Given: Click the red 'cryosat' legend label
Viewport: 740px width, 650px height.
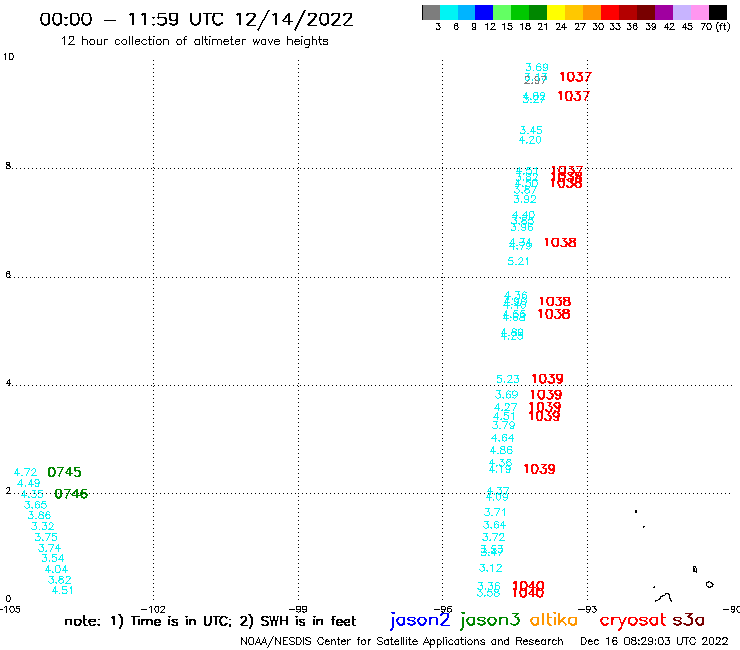Looking at the screenshot, I should click(x=633, y=620).
